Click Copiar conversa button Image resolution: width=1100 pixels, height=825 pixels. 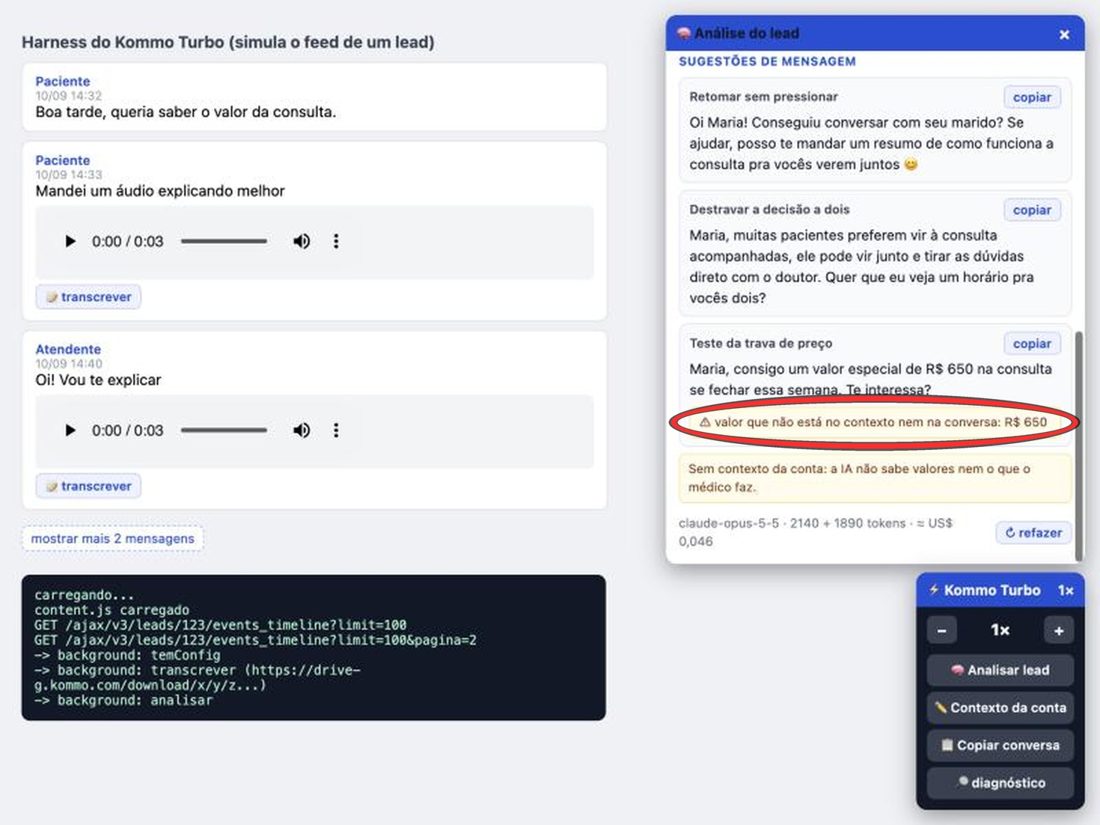[x=1000, y=745]
